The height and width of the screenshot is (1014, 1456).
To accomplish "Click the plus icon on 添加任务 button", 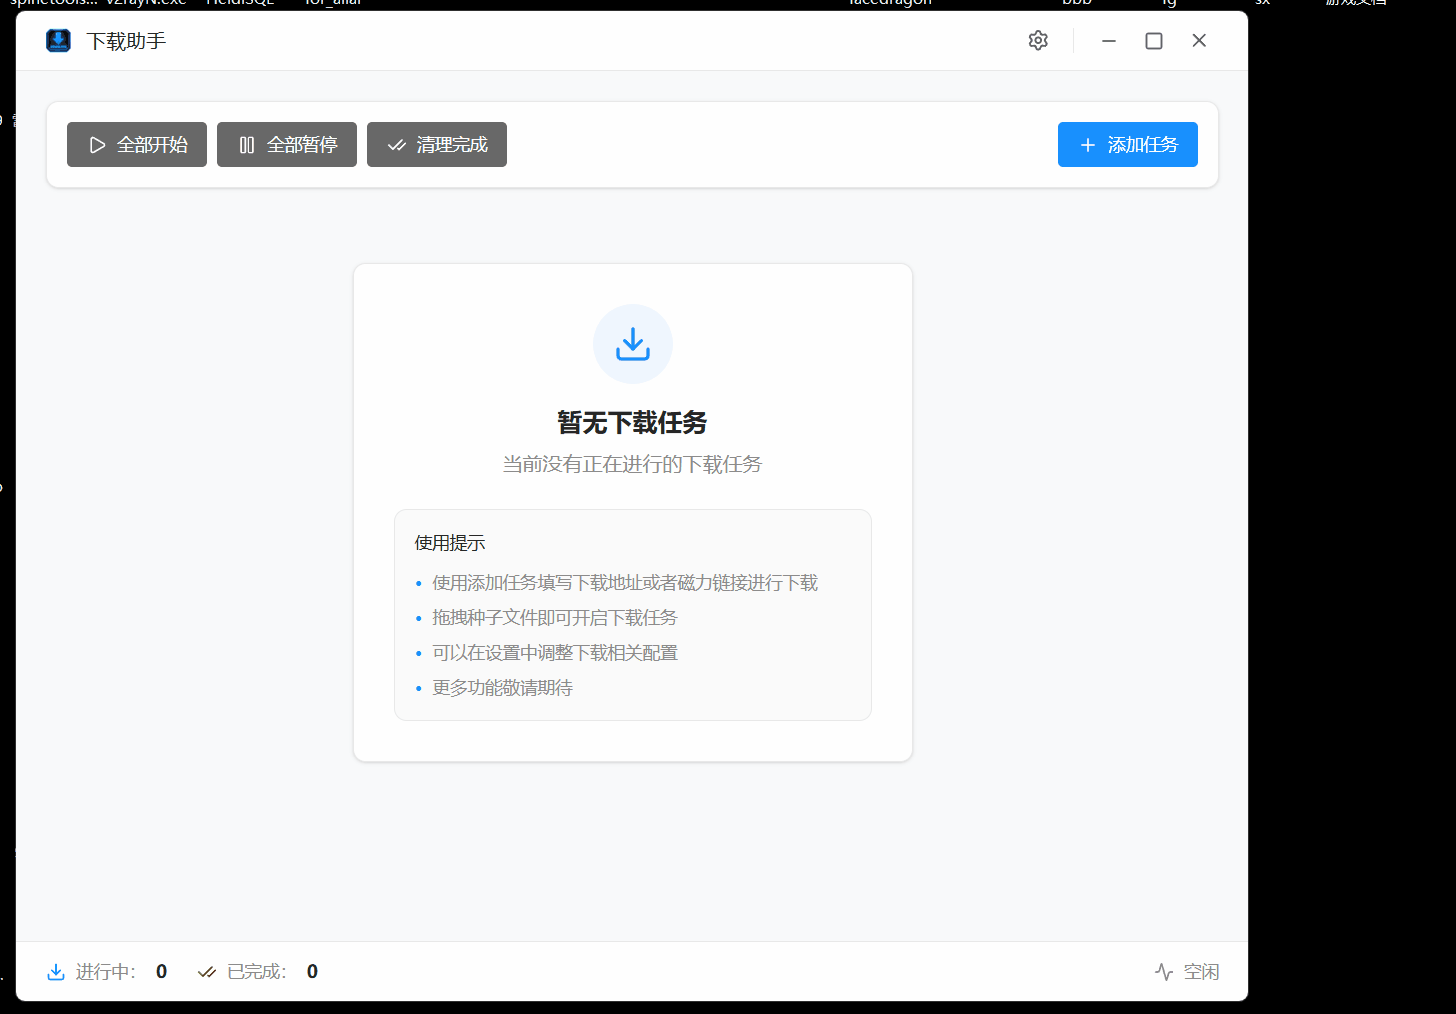I will coord(1087,144).
